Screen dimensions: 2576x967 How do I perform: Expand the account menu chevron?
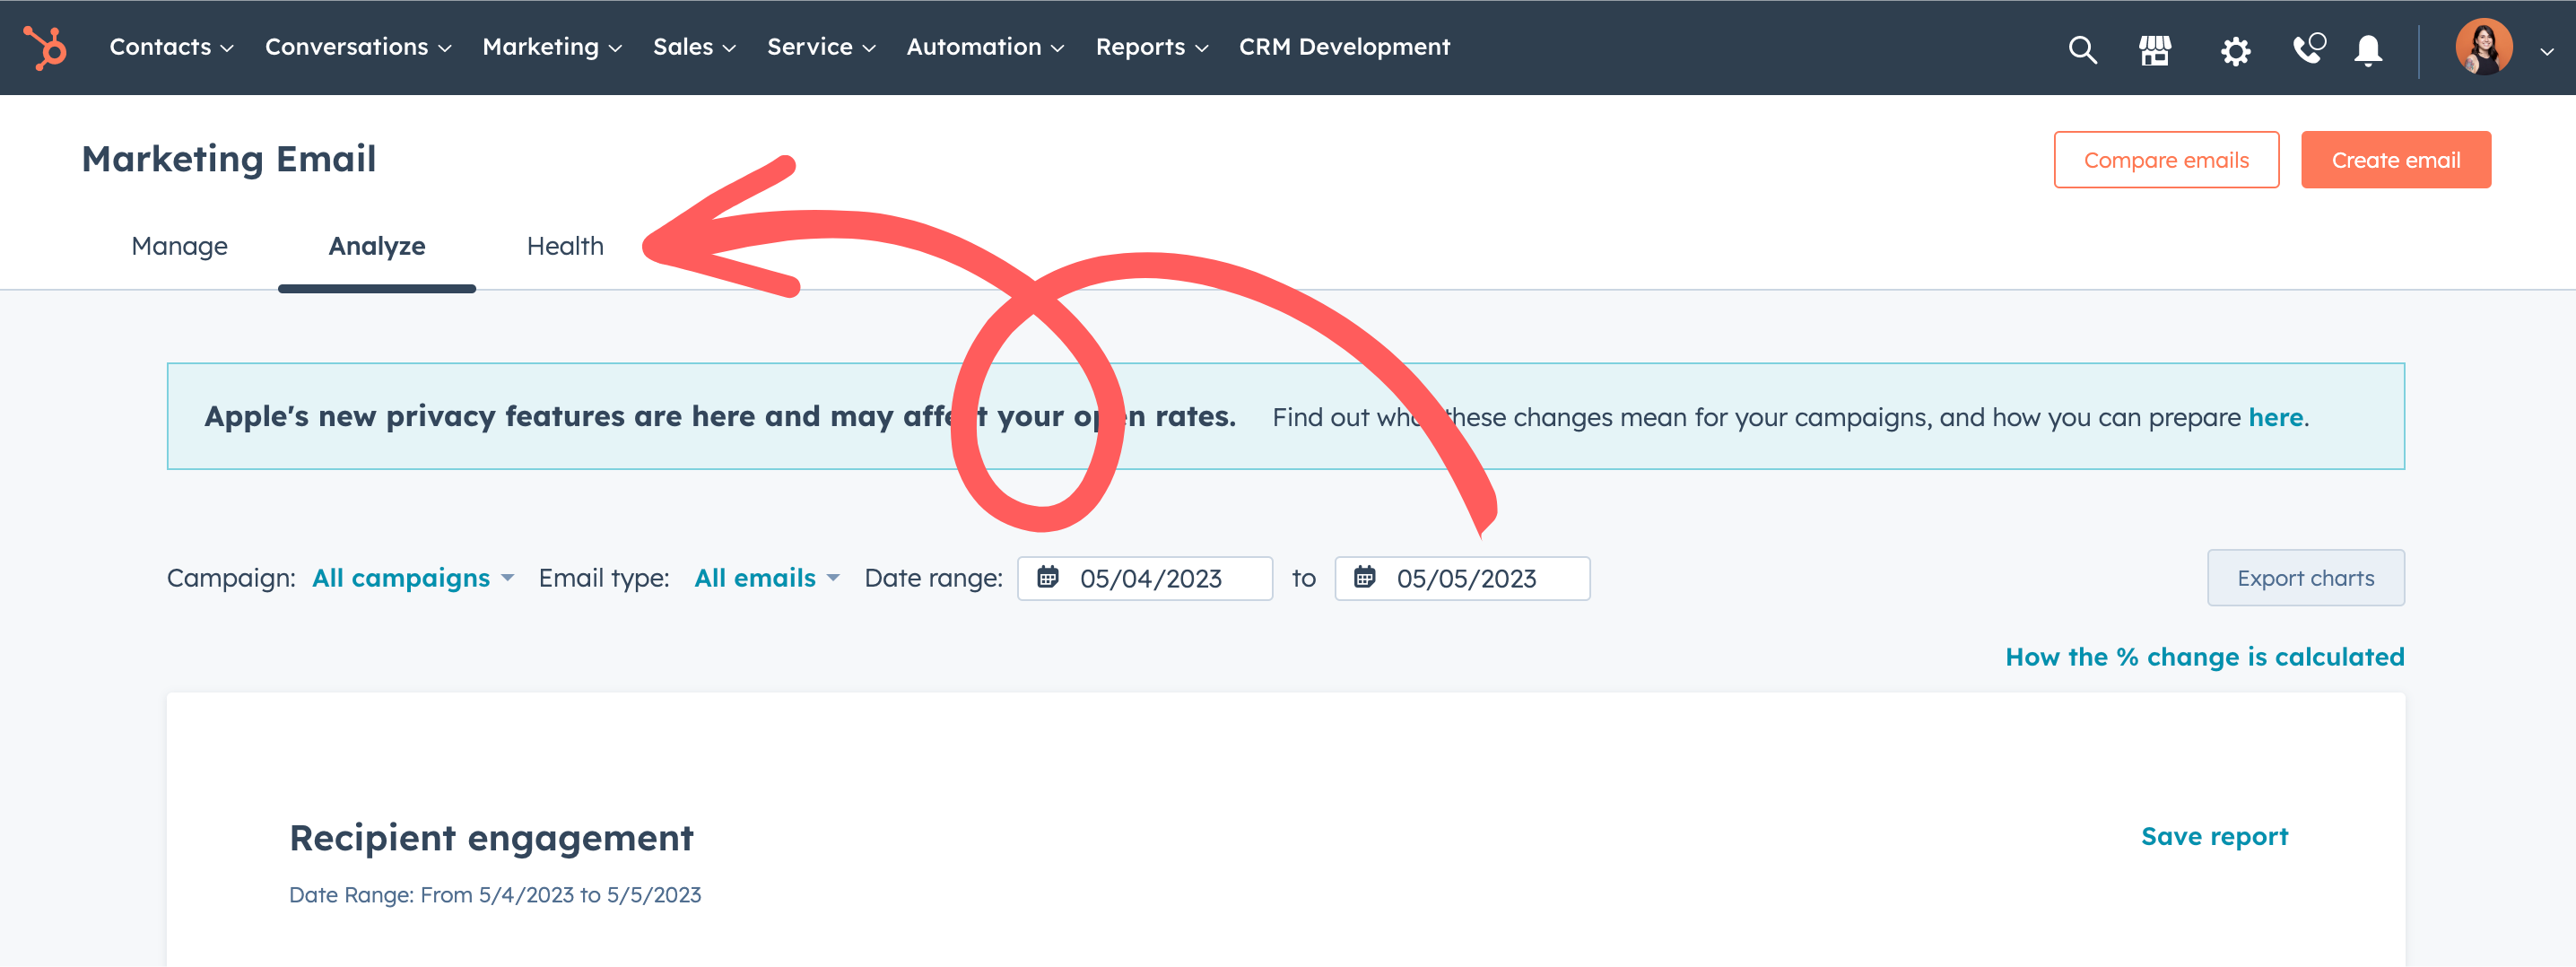(2546, 51)
